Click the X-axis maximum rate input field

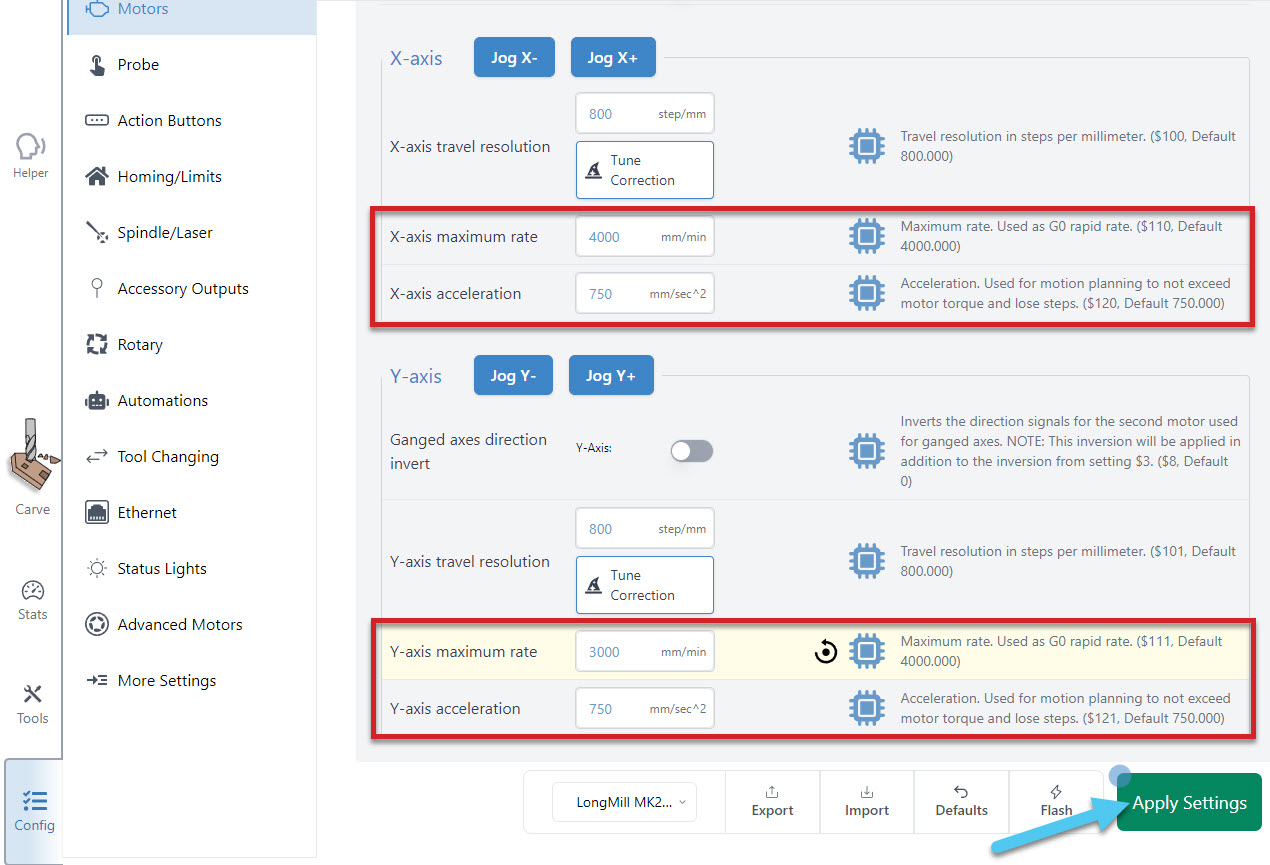pos(618,237)
